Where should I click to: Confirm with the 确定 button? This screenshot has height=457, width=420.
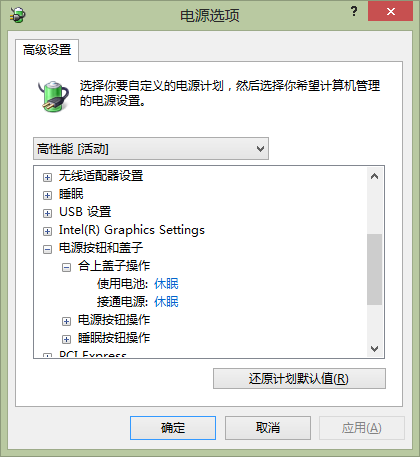pyautogui.click(x=173, y=428)
